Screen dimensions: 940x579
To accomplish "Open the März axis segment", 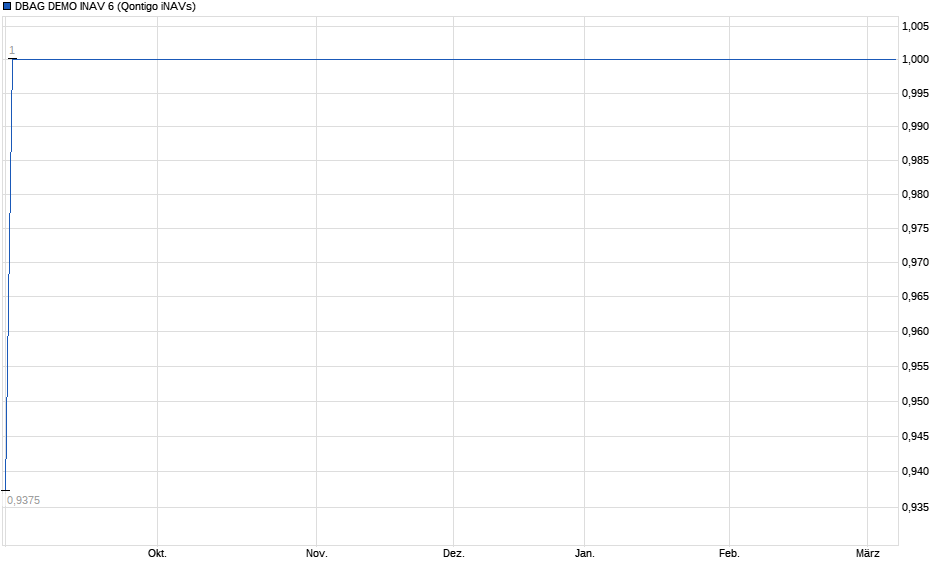I will 866,552.
